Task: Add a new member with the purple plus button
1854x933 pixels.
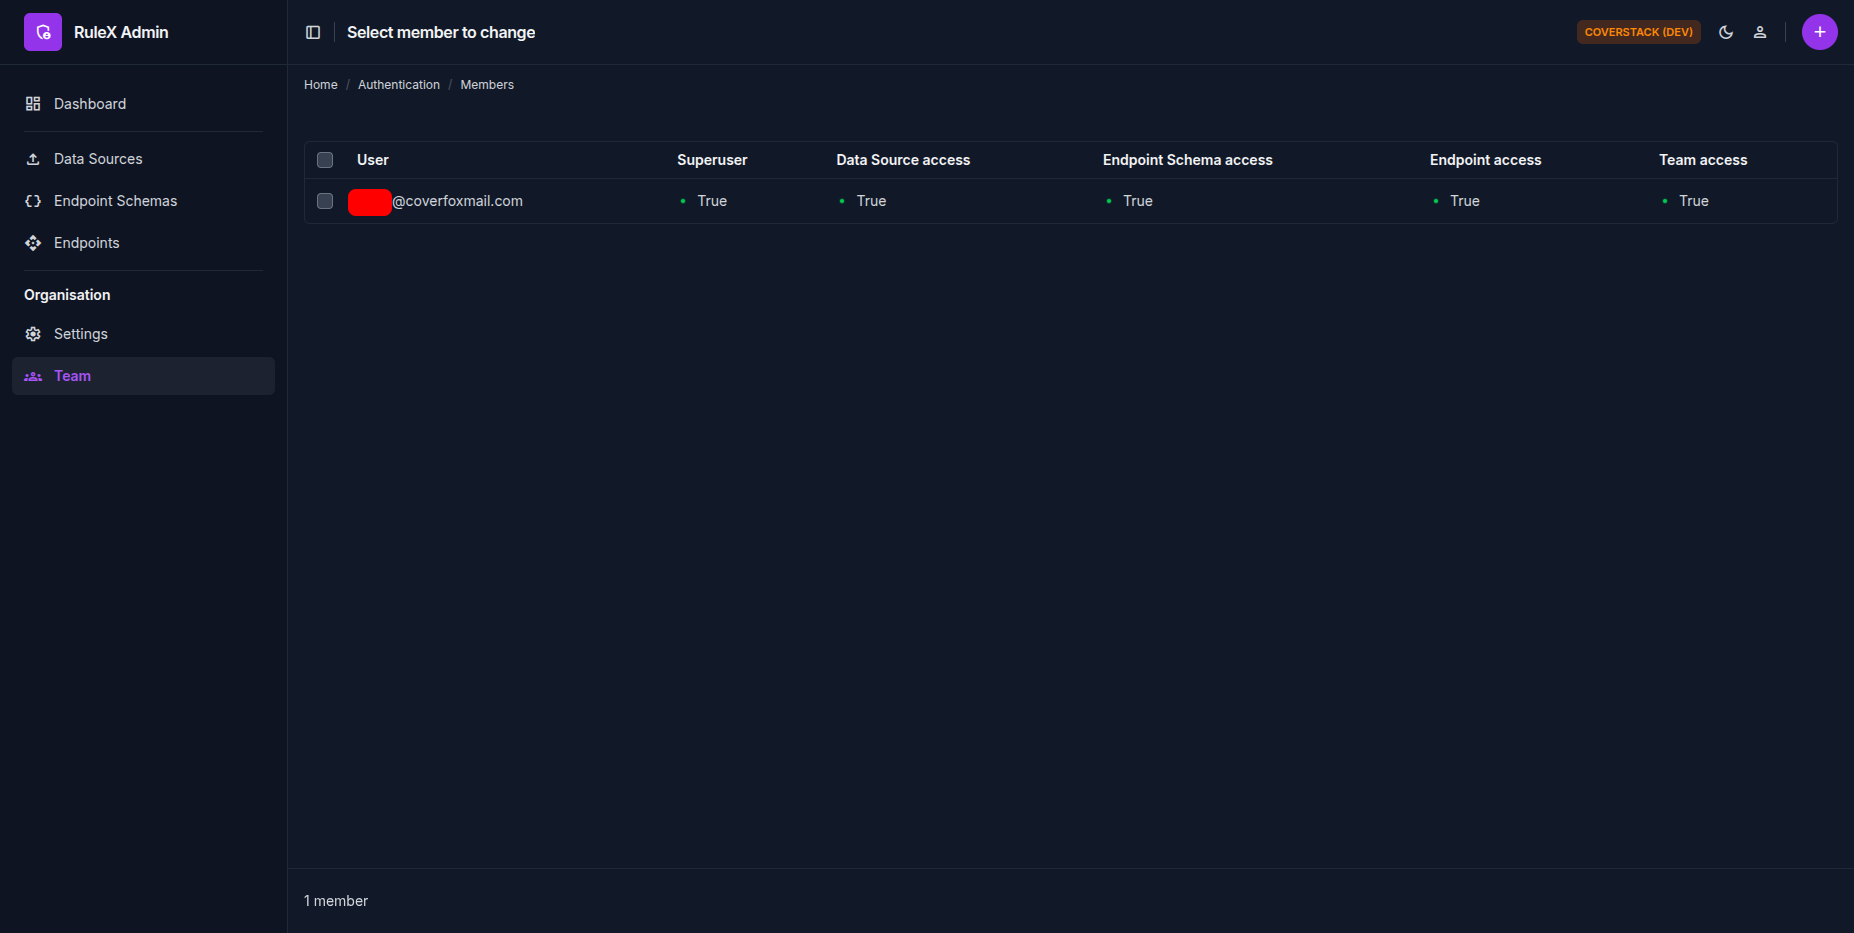Action: (x=1820, y=32)
